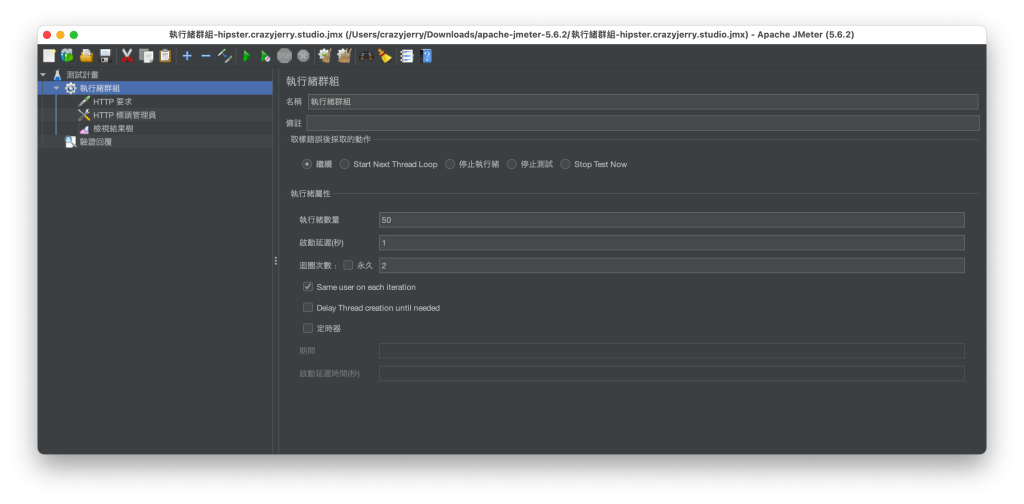The image size is (1024, 504).
Task: Click the binoculars Search icon
Action: pyautogui.click(x=366, y=56)
